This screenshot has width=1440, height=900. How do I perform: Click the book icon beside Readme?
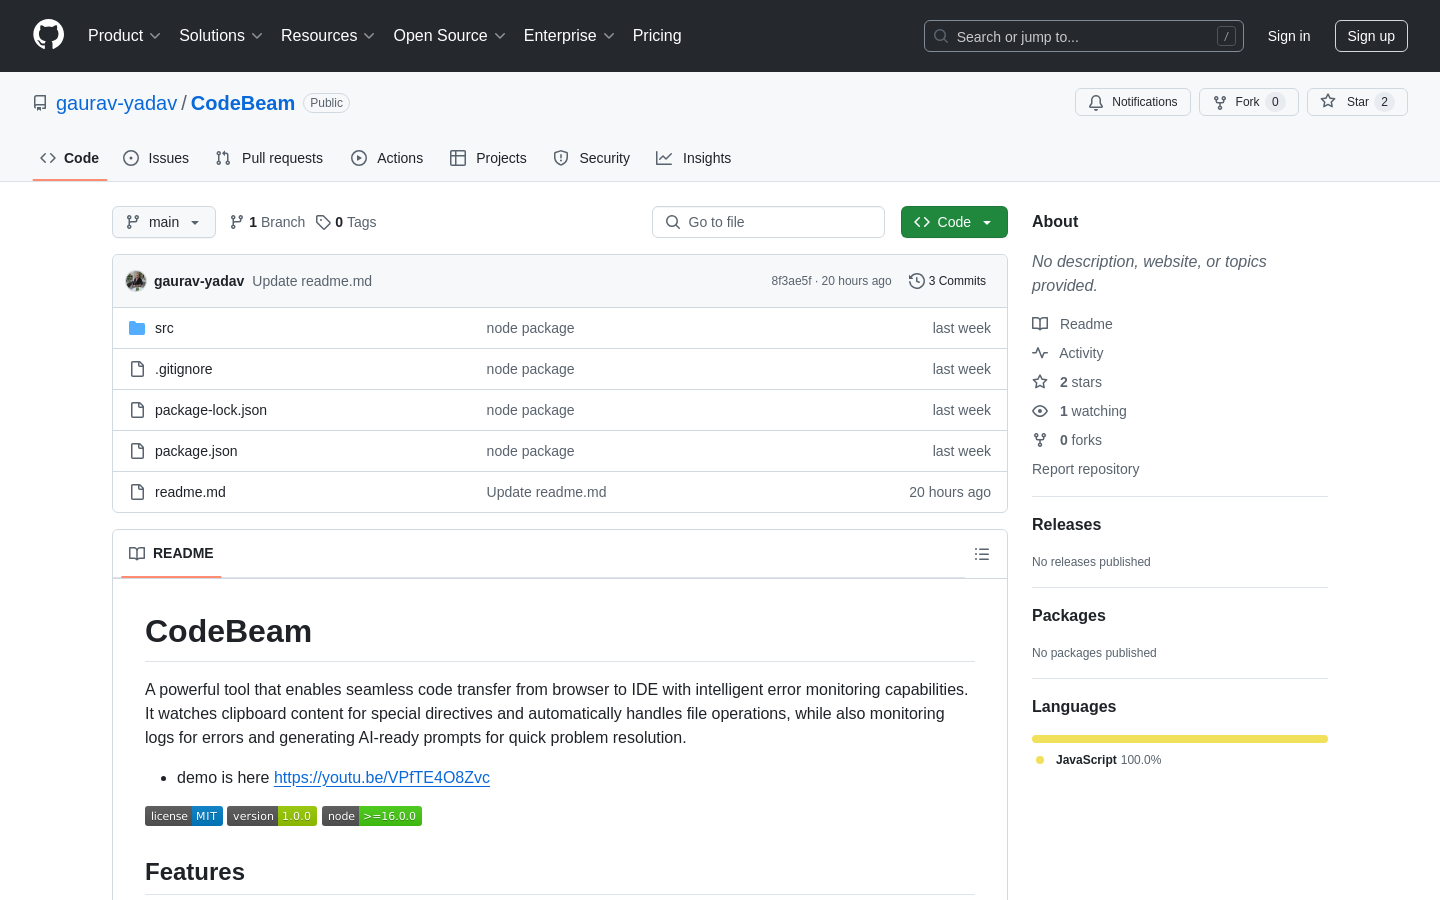point(1040,324)
